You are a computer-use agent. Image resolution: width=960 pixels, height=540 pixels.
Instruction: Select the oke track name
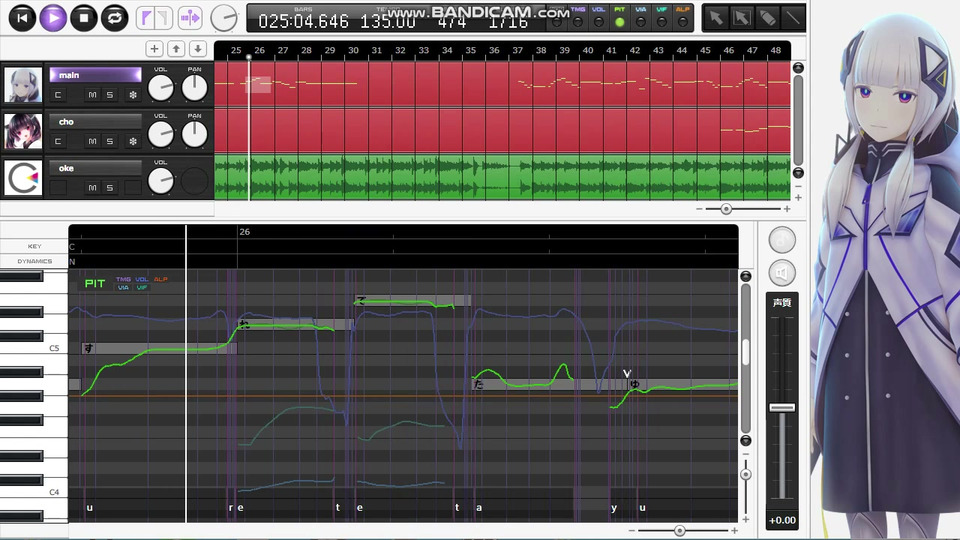[96, 168]
